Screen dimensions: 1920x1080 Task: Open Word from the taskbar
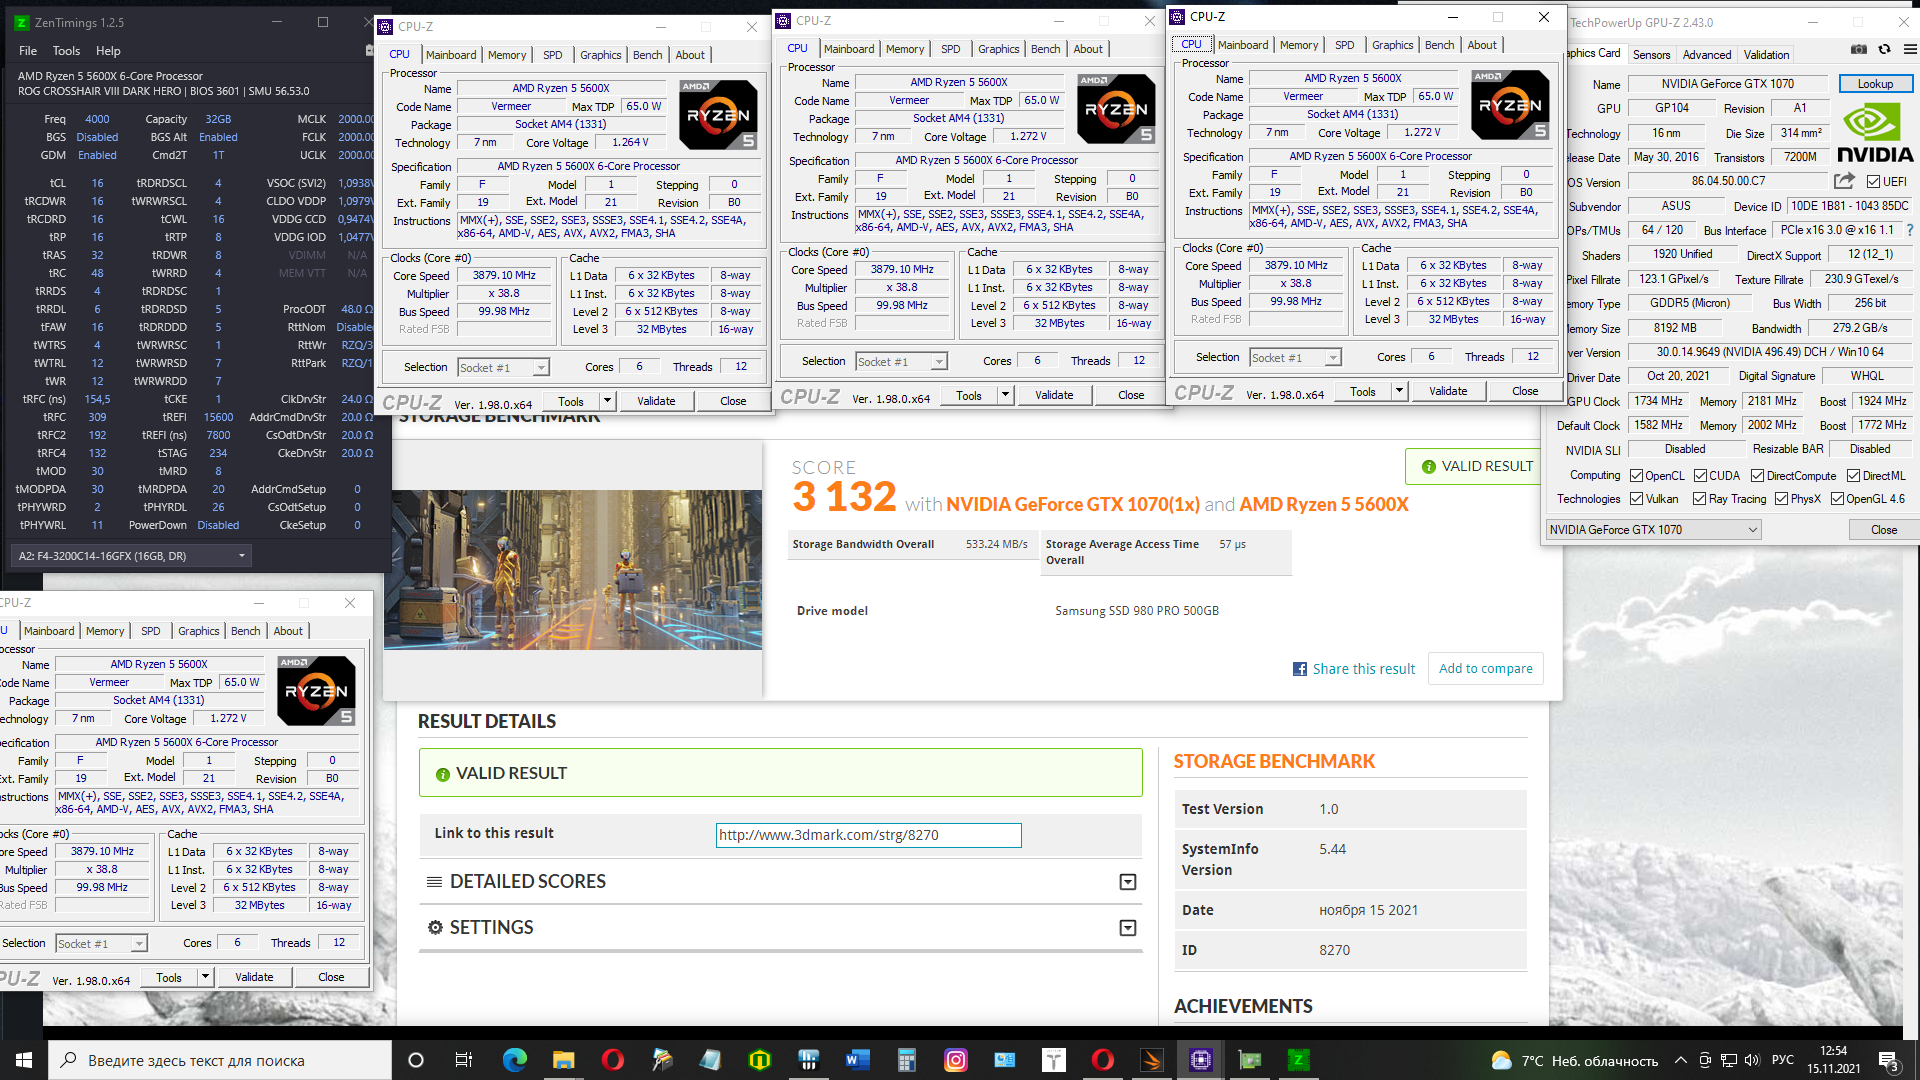point(857,1060)
